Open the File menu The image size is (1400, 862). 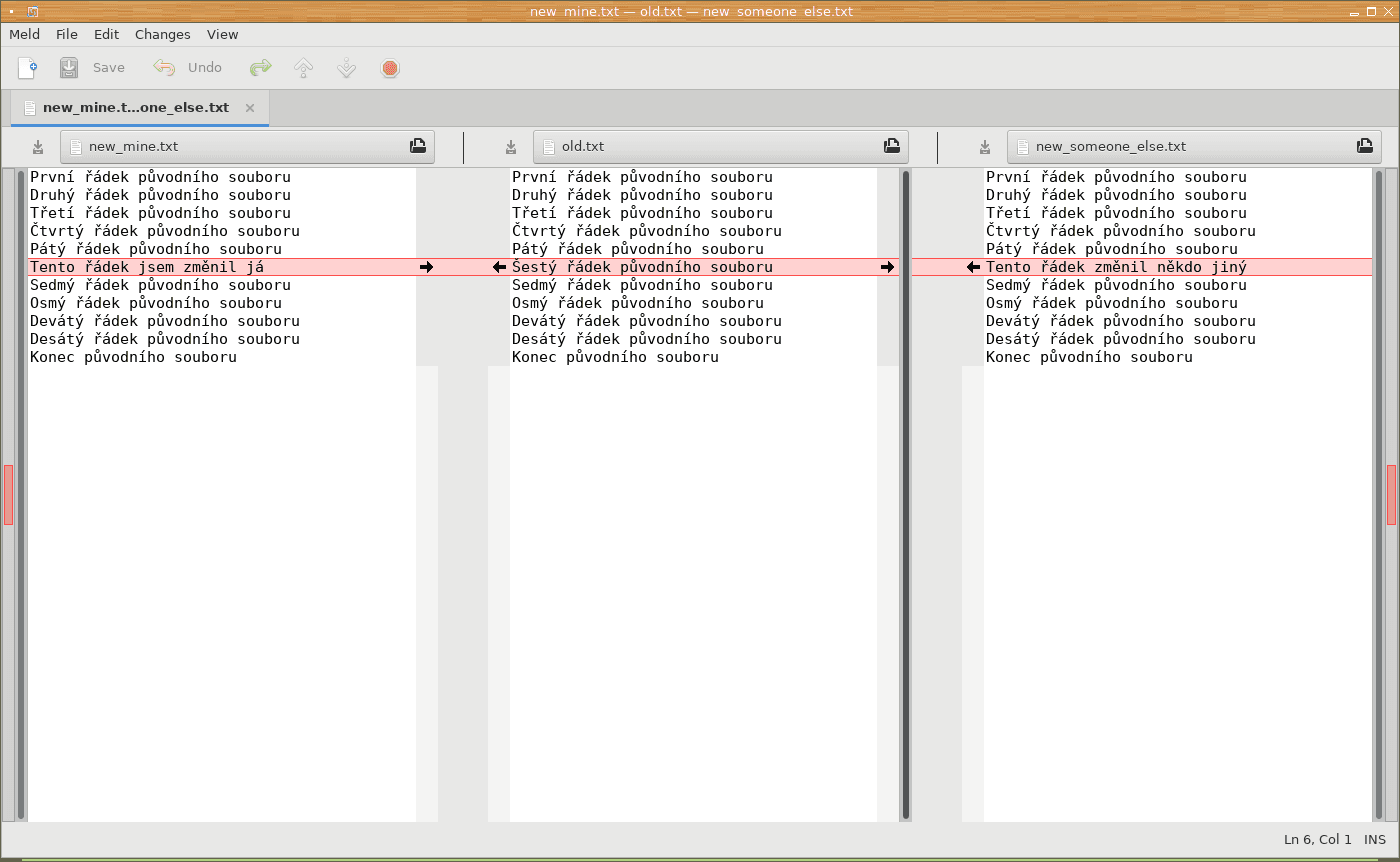tap(67, 34)
